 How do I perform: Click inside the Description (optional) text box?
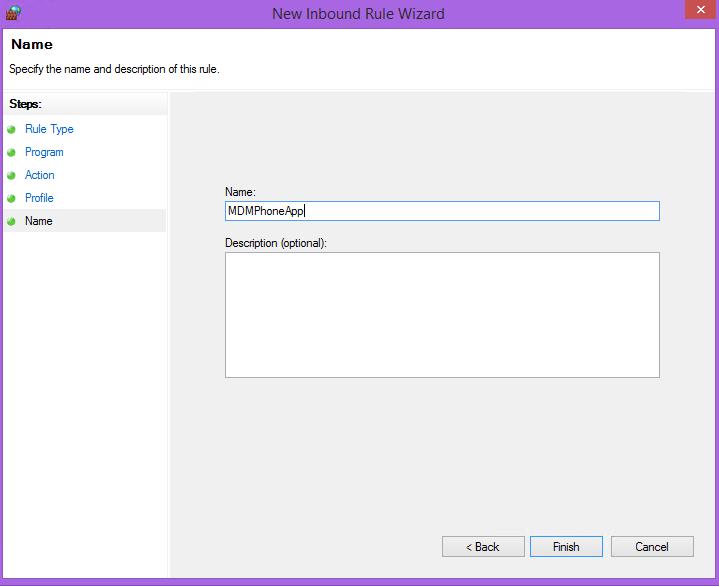[x=442, y=315]
